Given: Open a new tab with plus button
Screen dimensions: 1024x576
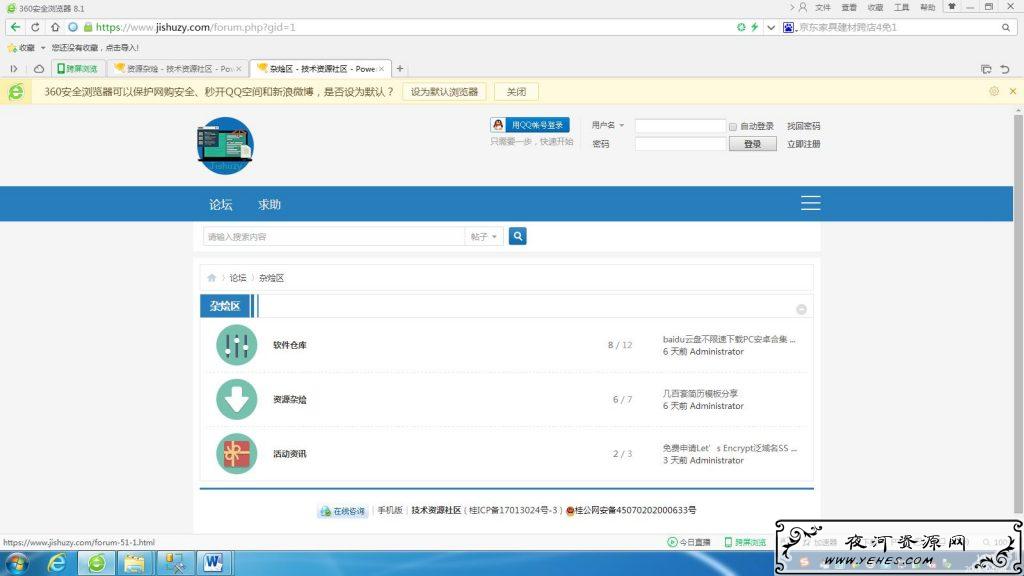Looking at the screenshot, I should (400, 69).
